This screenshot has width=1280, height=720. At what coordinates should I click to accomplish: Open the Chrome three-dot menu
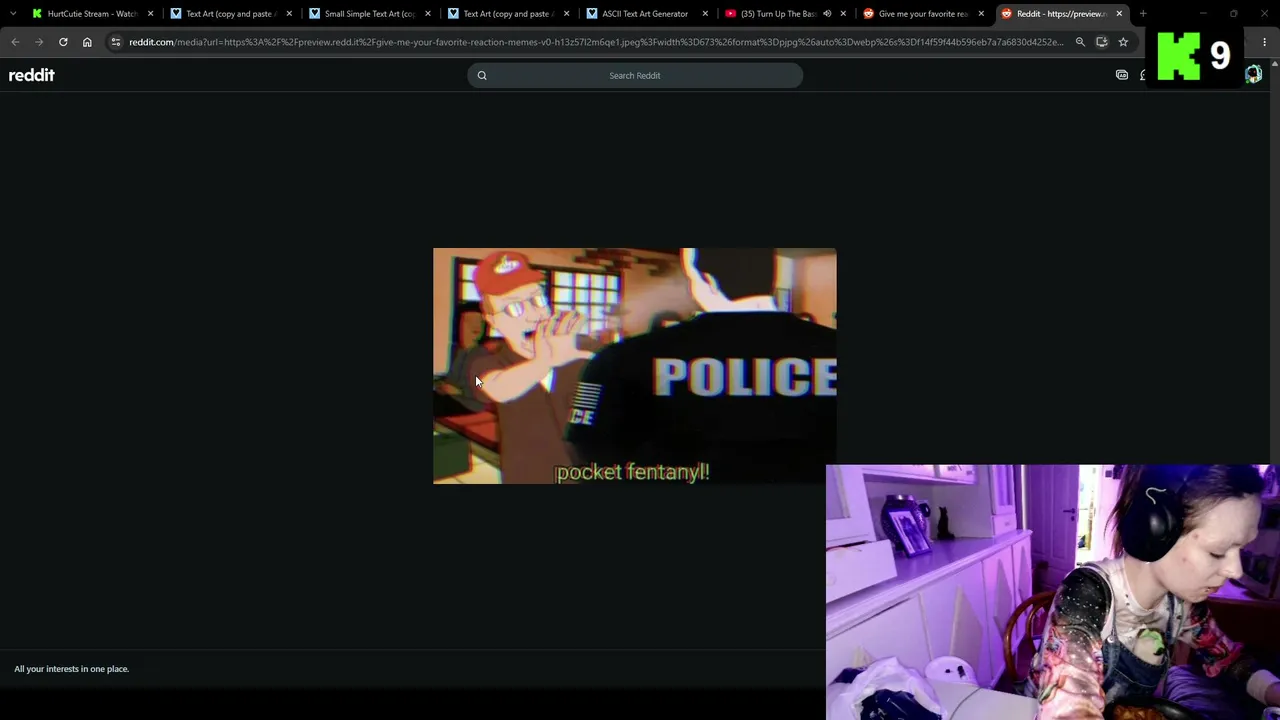pos(1264,42)
